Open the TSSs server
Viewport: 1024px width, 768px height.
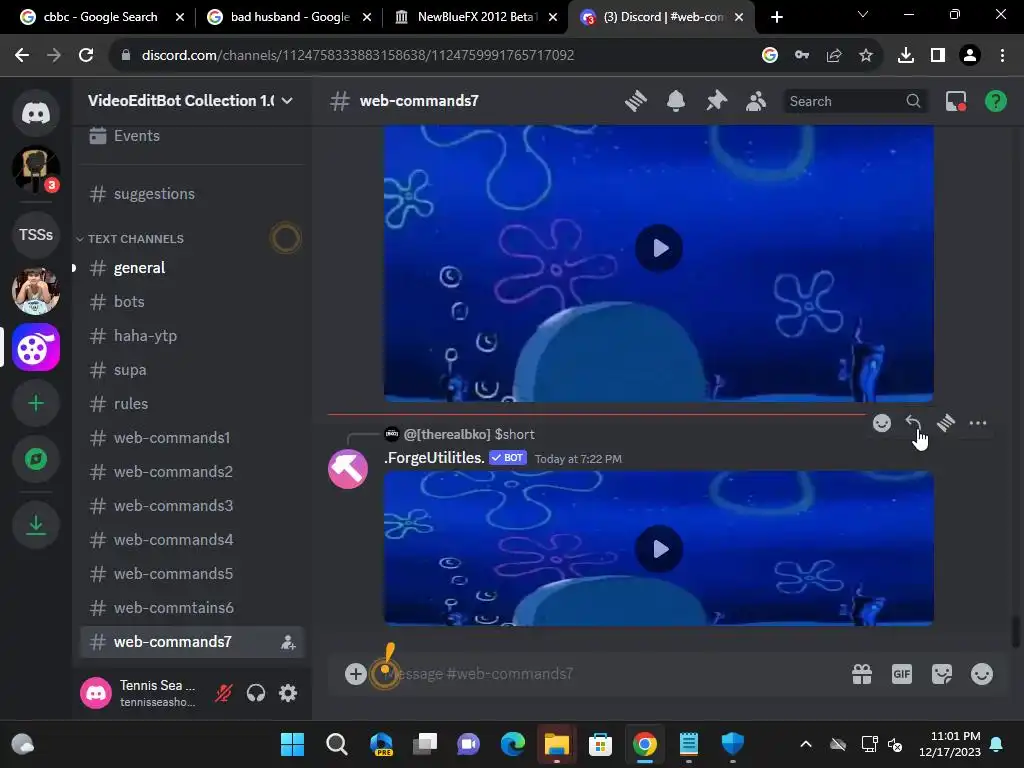click(x=36, y=234)
